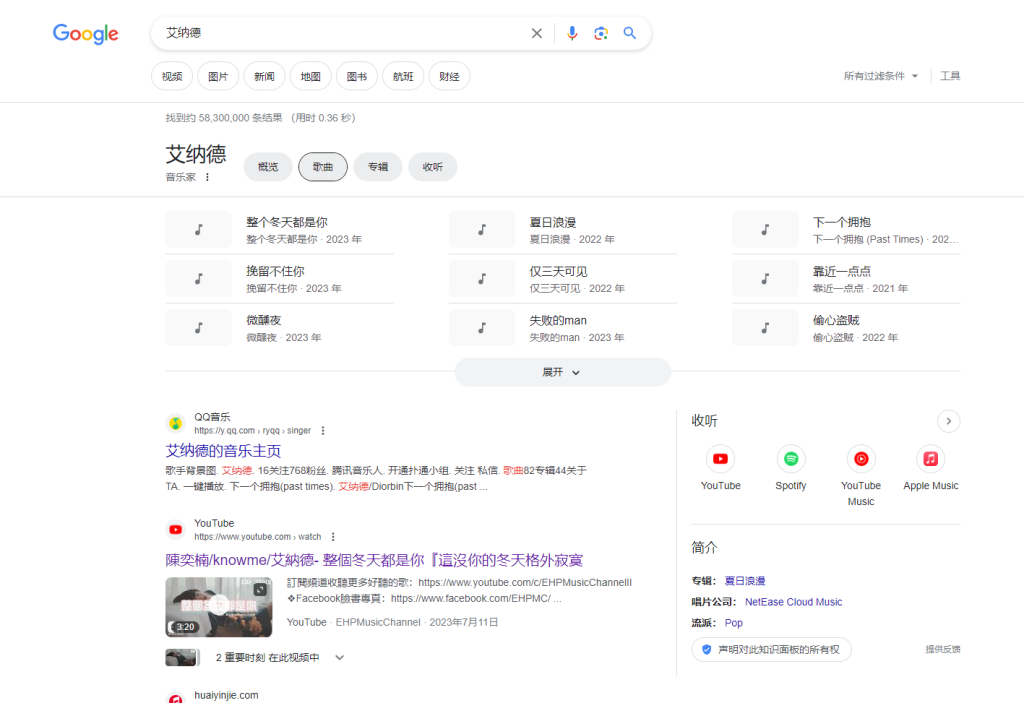Listen on YouTube Music

click(x=861, y=476)
